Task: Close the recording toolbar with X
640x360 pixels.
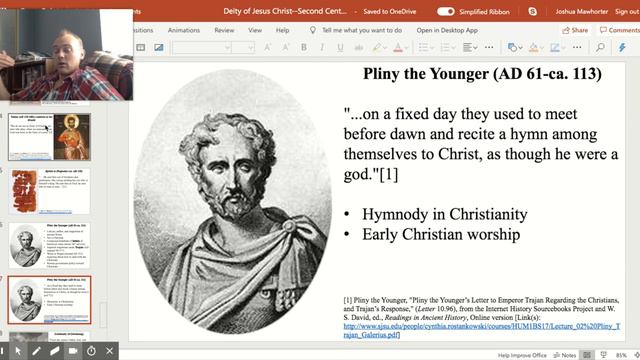Action: pos(109,351)
